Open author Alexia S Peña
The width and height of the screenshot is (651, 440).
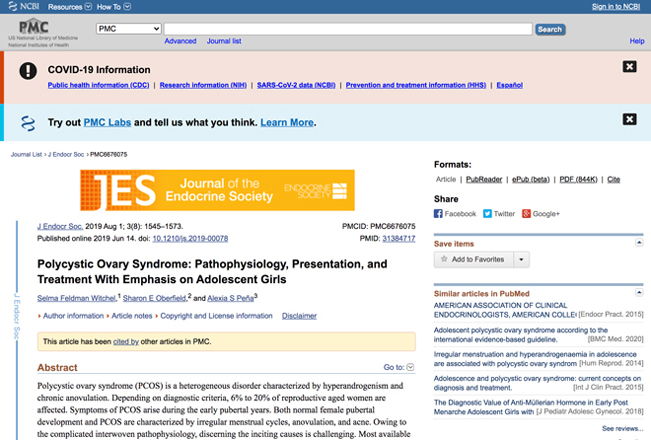click(230, 298)
